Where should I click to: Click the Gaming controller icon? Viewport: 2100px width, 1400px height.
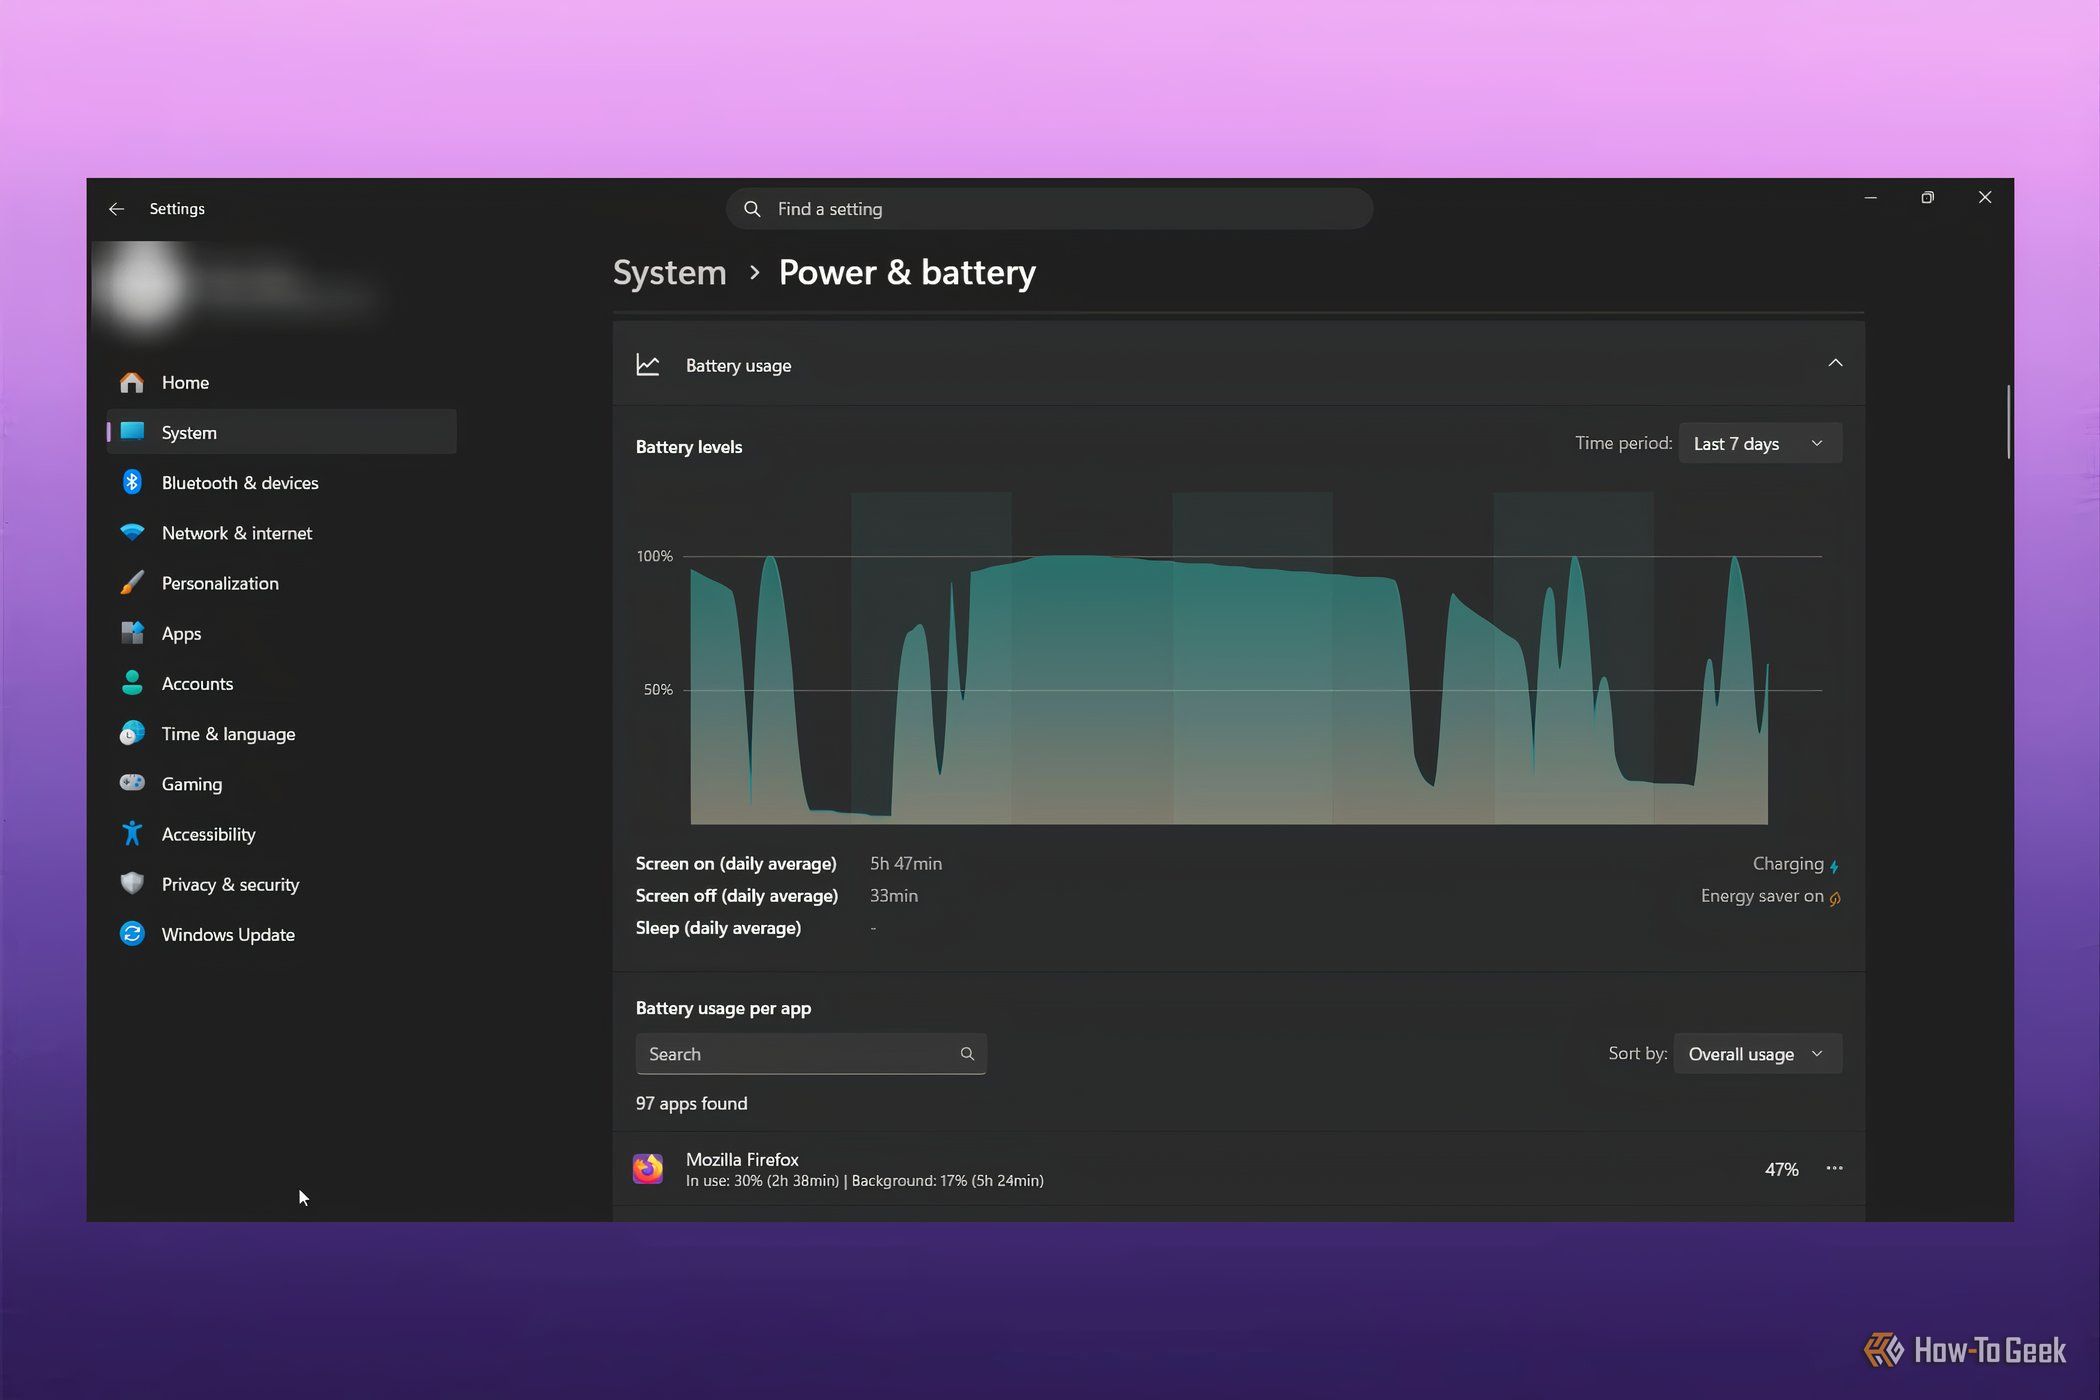tap(132, 783)
